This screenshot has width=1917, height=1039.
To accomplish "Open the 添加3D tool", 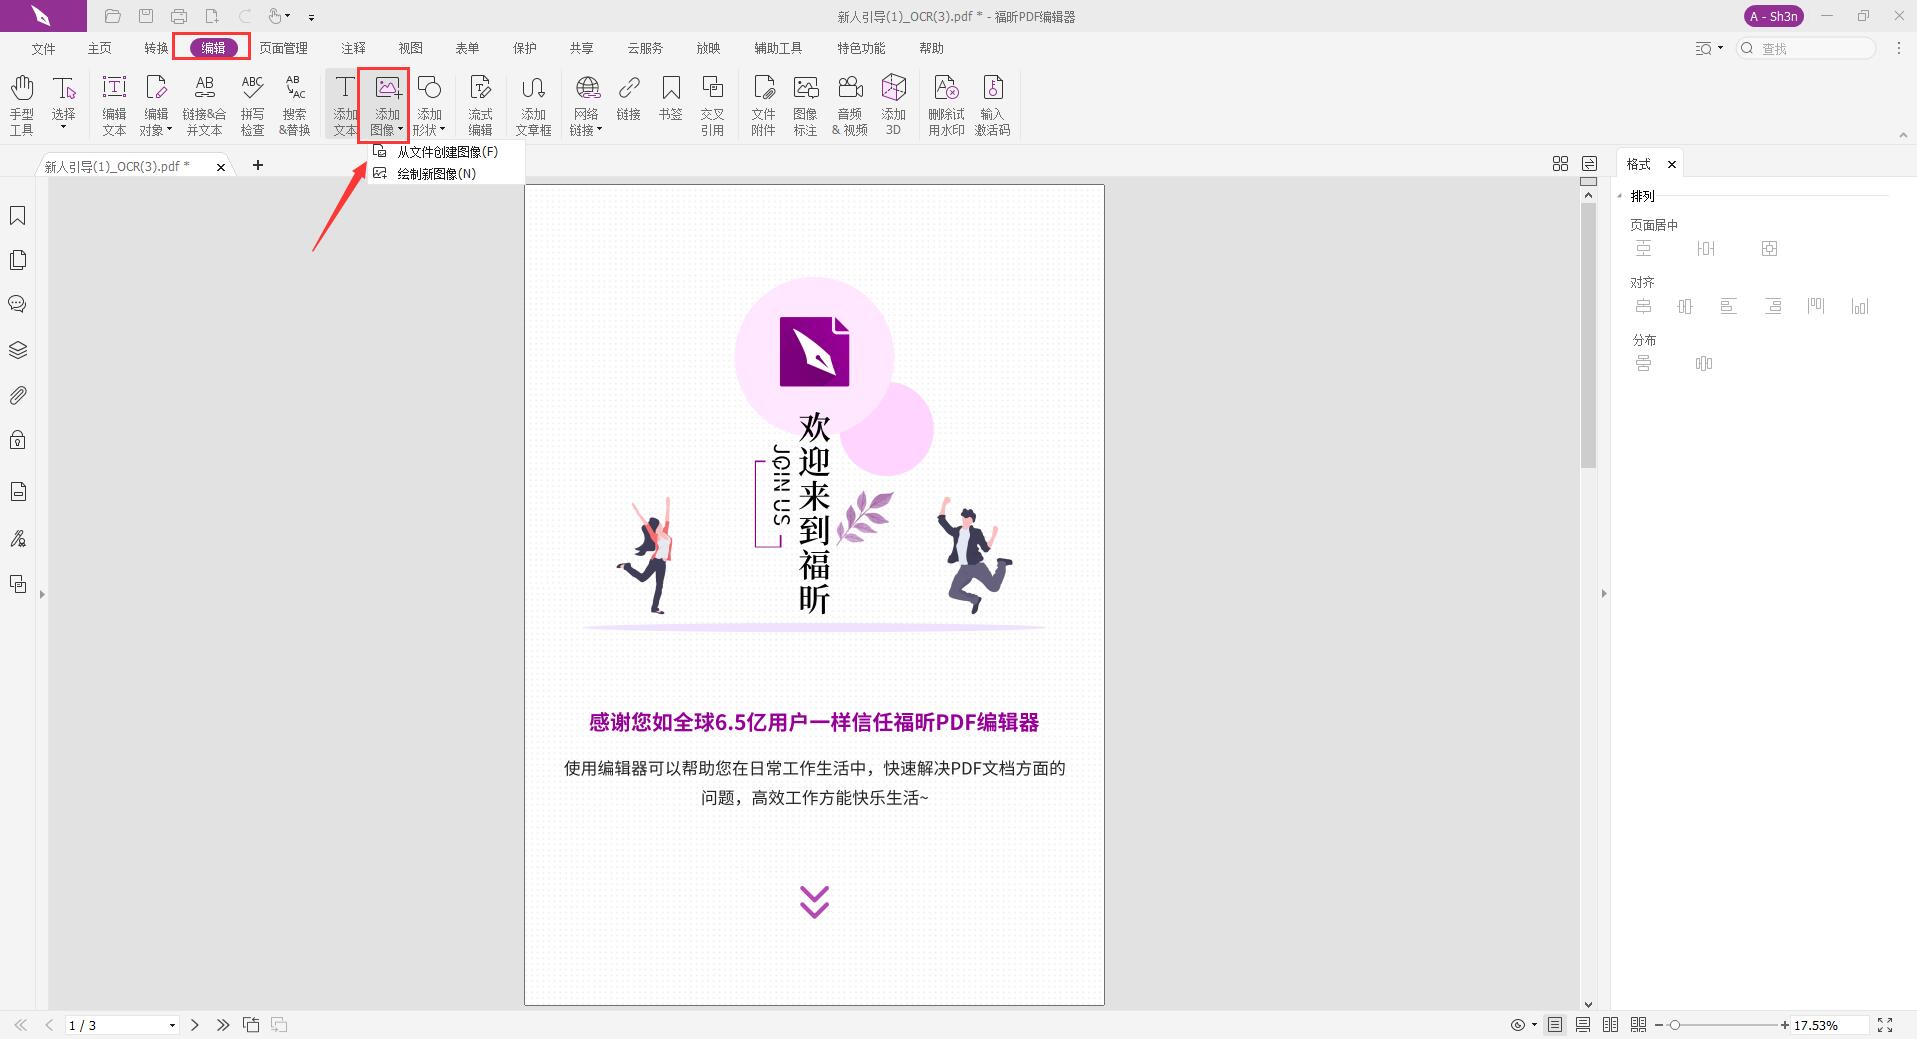I will point(893,103).
